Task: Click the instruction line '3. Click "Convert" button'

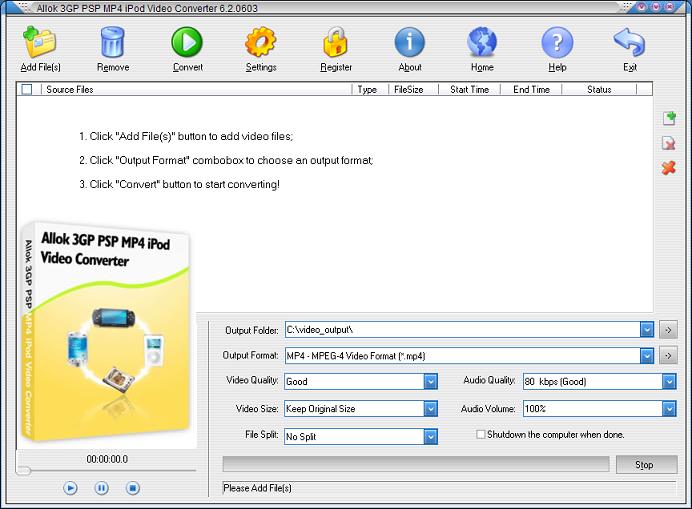Action: pos(179,184)
